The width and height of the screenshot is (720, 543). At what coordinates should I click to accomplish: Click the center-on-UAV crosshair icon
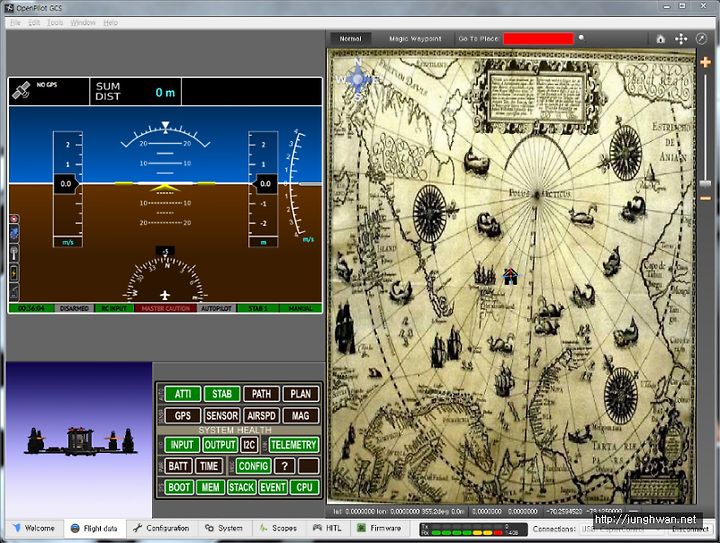[681, 39]
